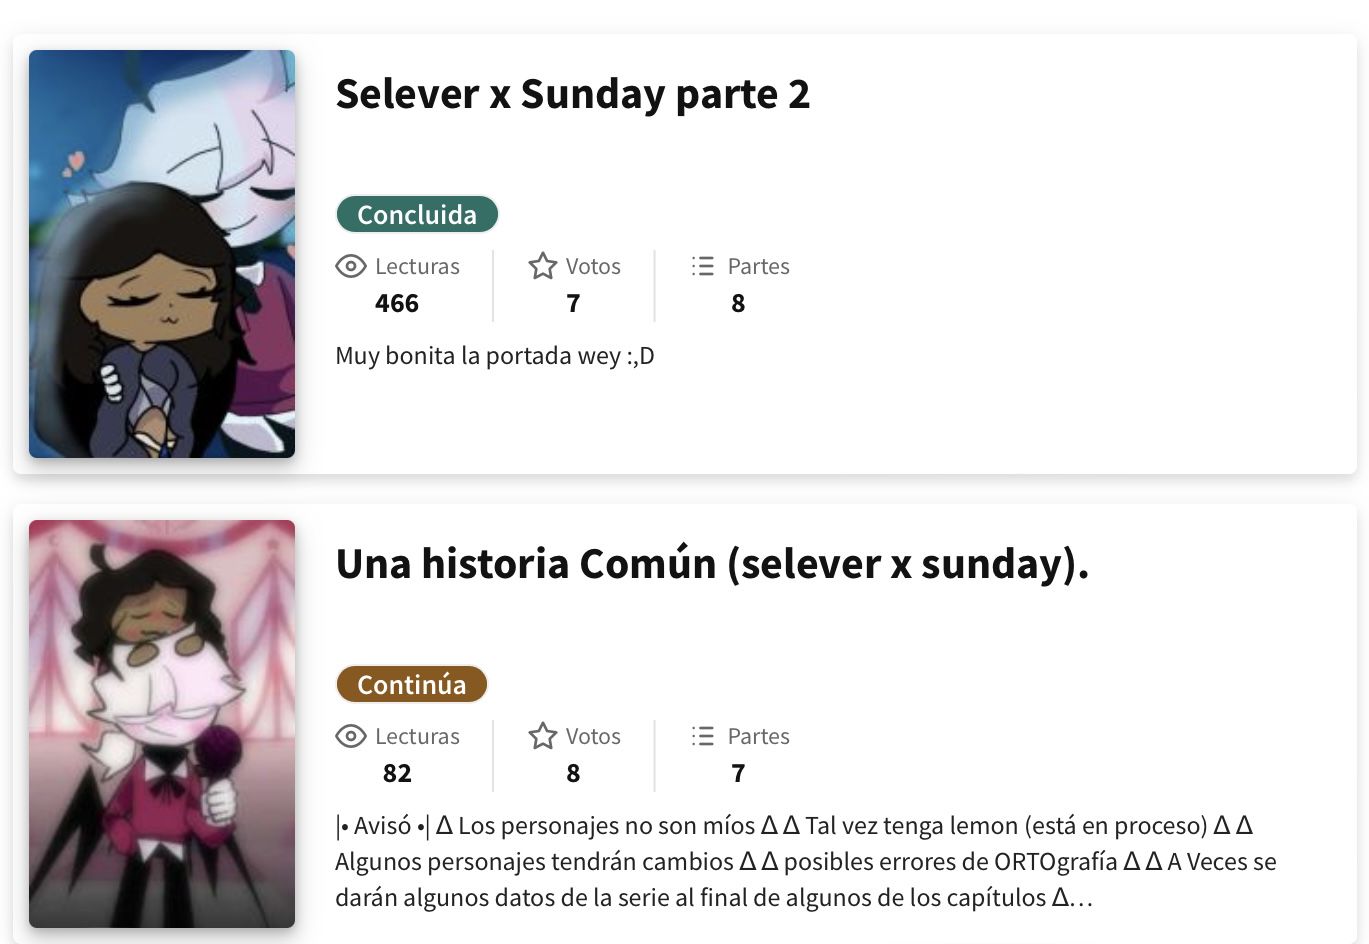1369x944 pixels.
Task: Click the list Partes icon of first story
Action: (x=703, y=266)
